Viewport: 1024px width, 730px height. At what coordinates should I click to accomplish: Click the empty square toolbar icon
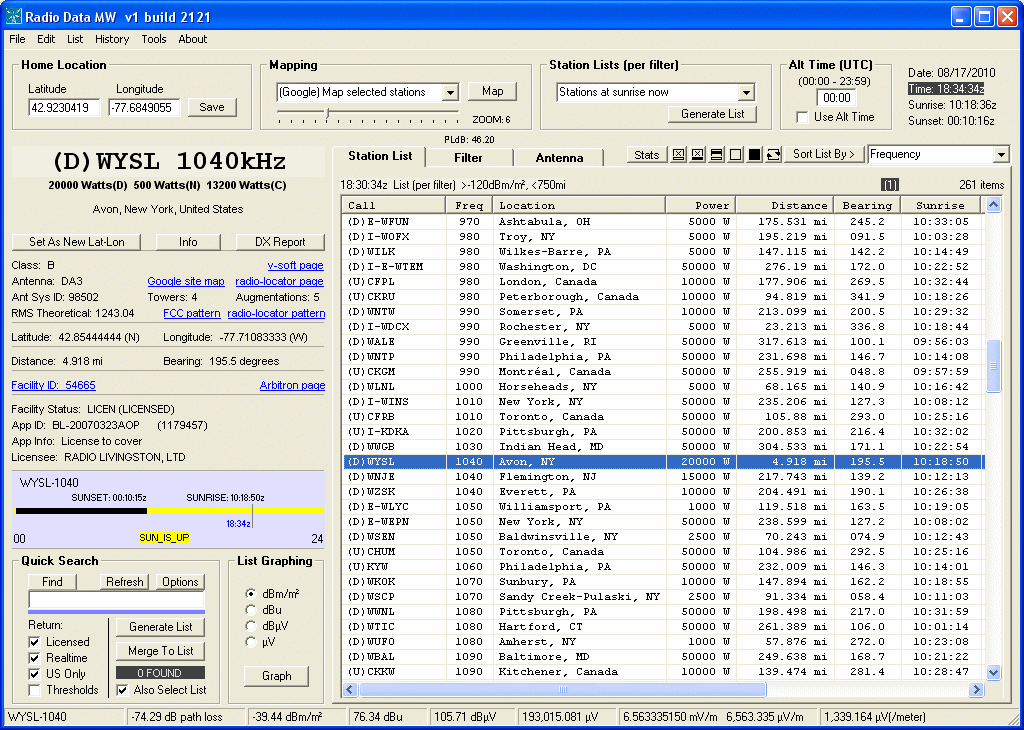pyautogui.click(x=734, y=155)
